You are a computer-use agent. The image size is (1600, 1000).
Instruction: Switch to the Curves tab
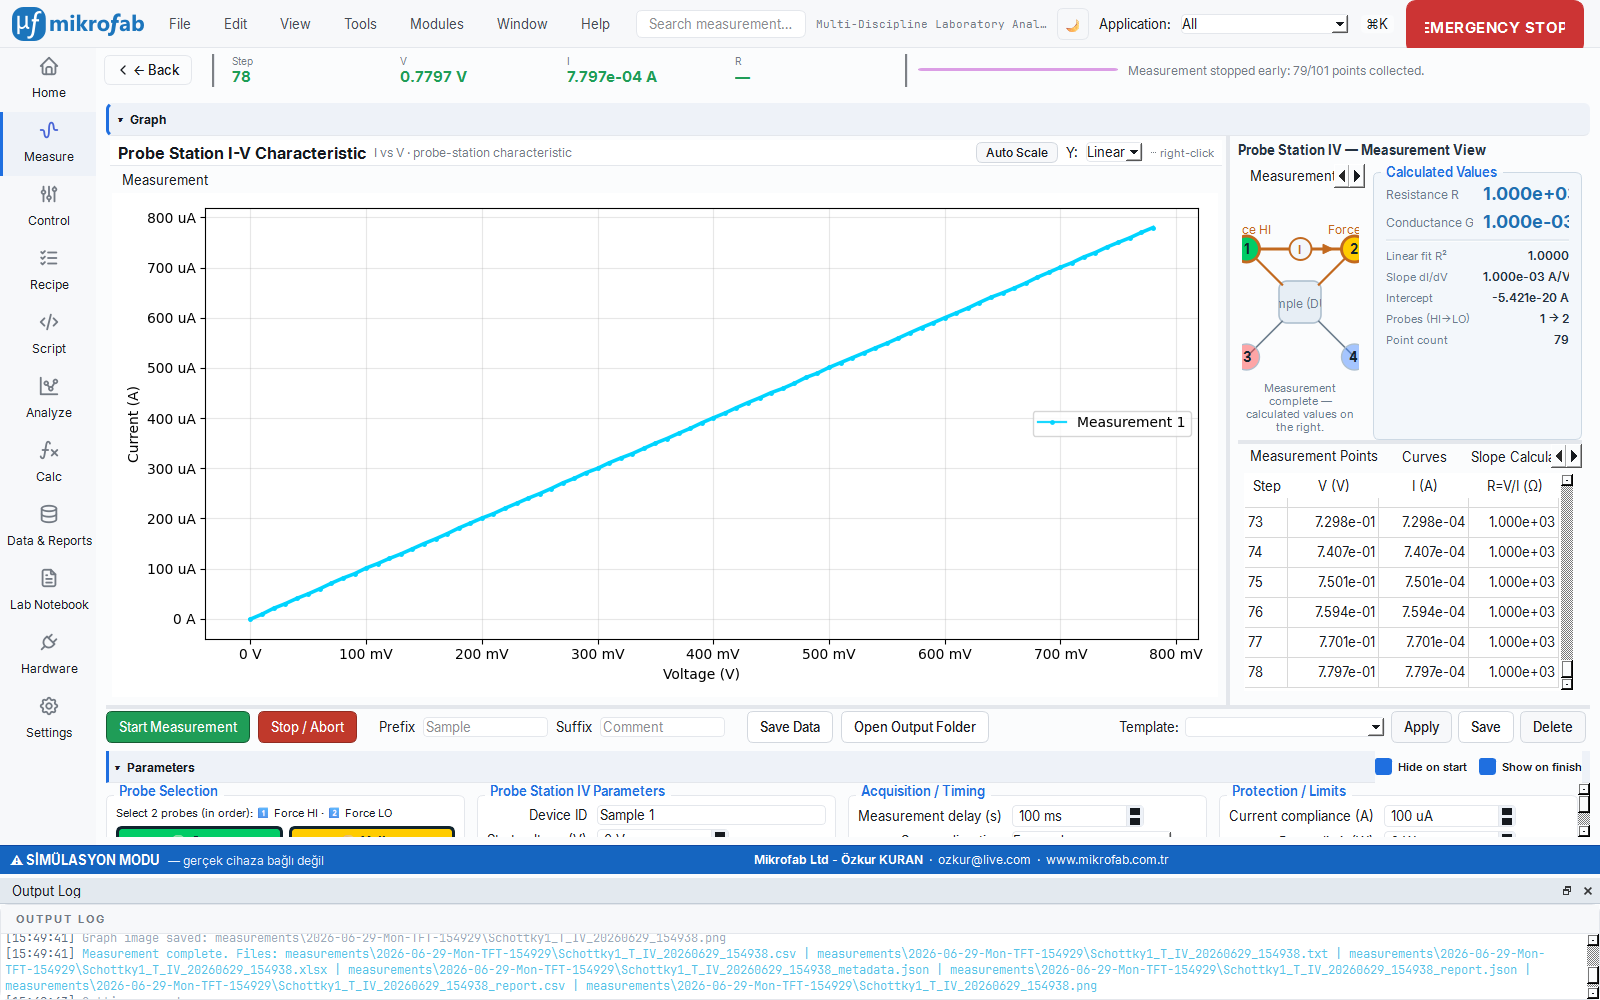[x=1424, y=457]
